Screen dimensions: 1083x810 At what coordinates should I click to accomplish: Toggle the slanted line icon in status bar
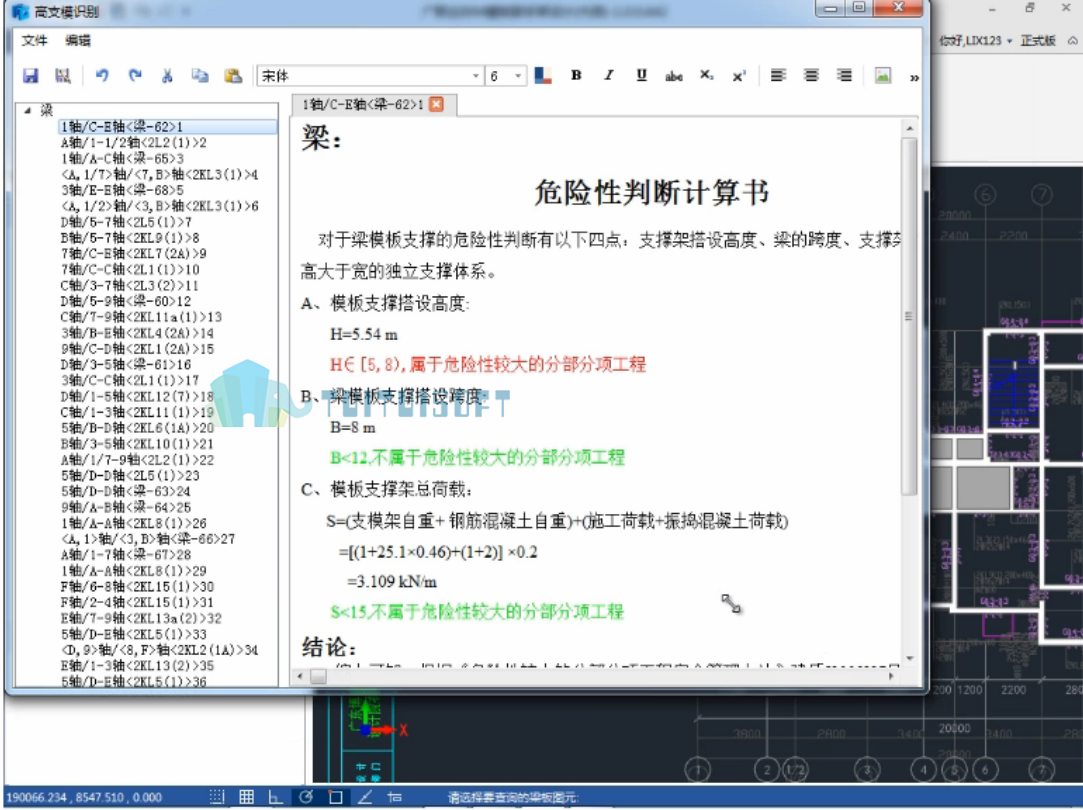coord(365,797)
